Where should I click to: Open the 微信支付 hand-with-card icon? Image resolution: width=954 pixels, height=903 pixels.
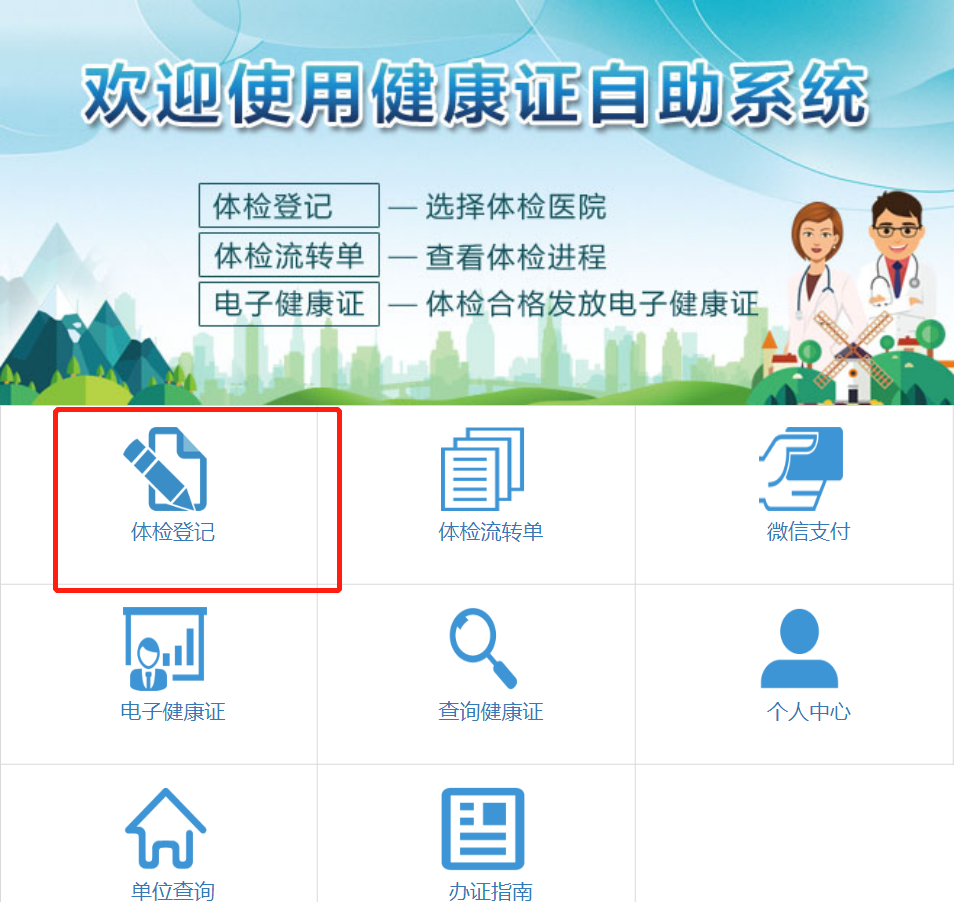click(801, 469)
